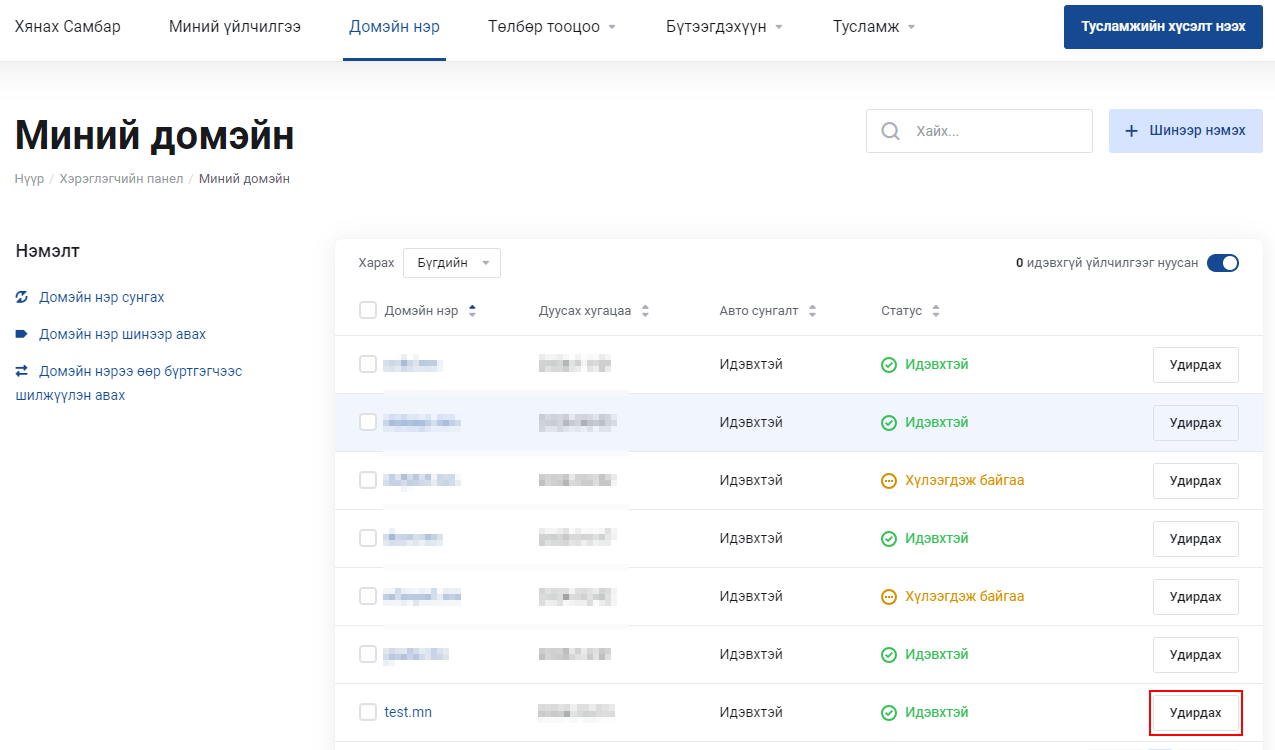Screen dimensions: 1275x750
Task: Click the Идэвхтэй status text in test.mn row
Action: pyautogui.click(x=937, y=713)
